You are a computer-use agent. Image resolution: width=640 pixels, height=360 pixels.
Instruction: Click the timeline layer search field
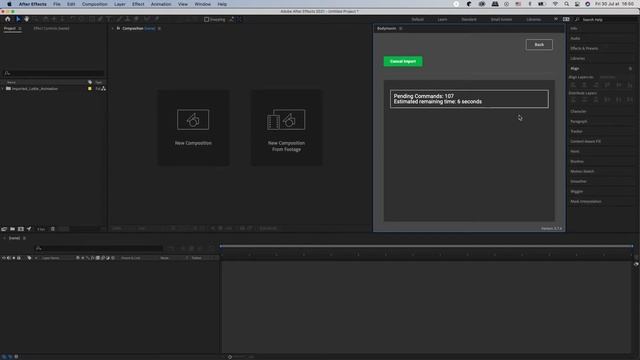tap(99, 248)
